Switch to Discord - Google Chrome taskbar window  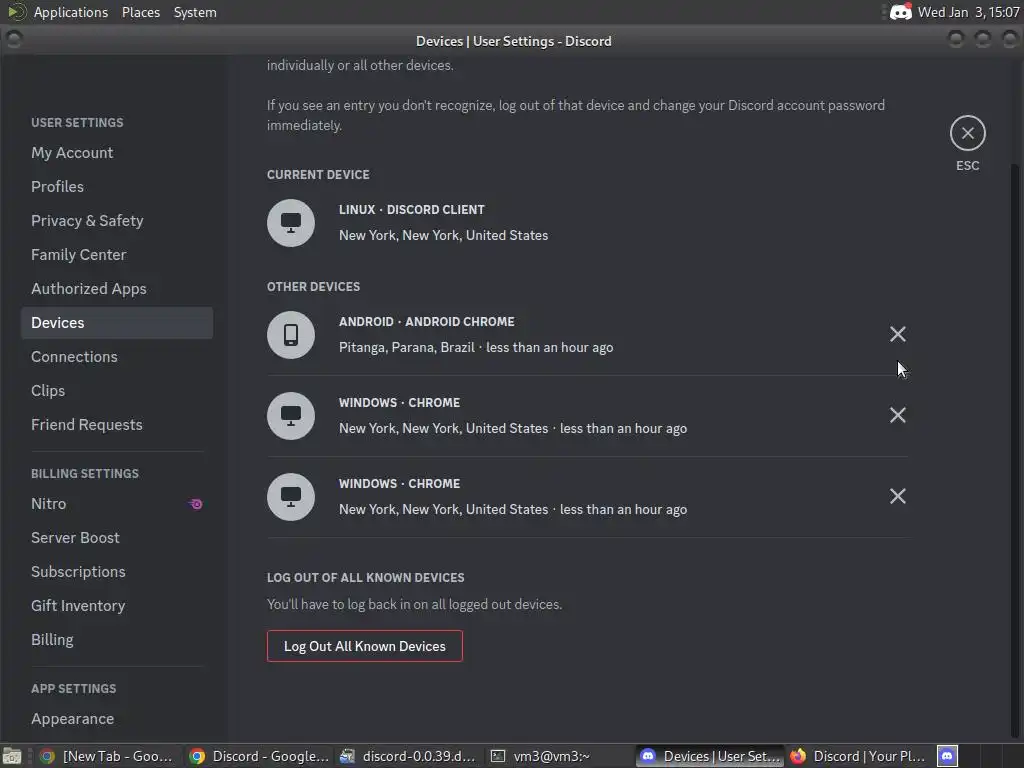[259, 756]
